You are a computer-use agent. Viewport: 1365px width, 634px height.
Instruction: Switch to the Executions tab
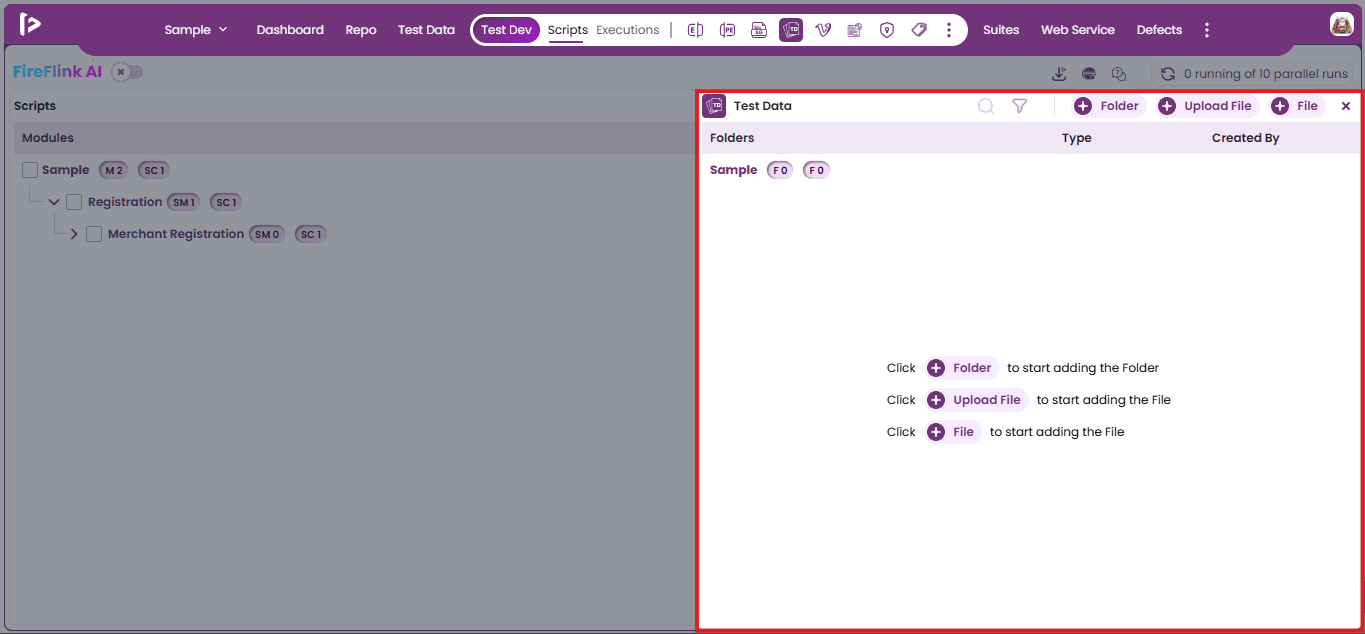pyautogui.click(x=628, y=30)
